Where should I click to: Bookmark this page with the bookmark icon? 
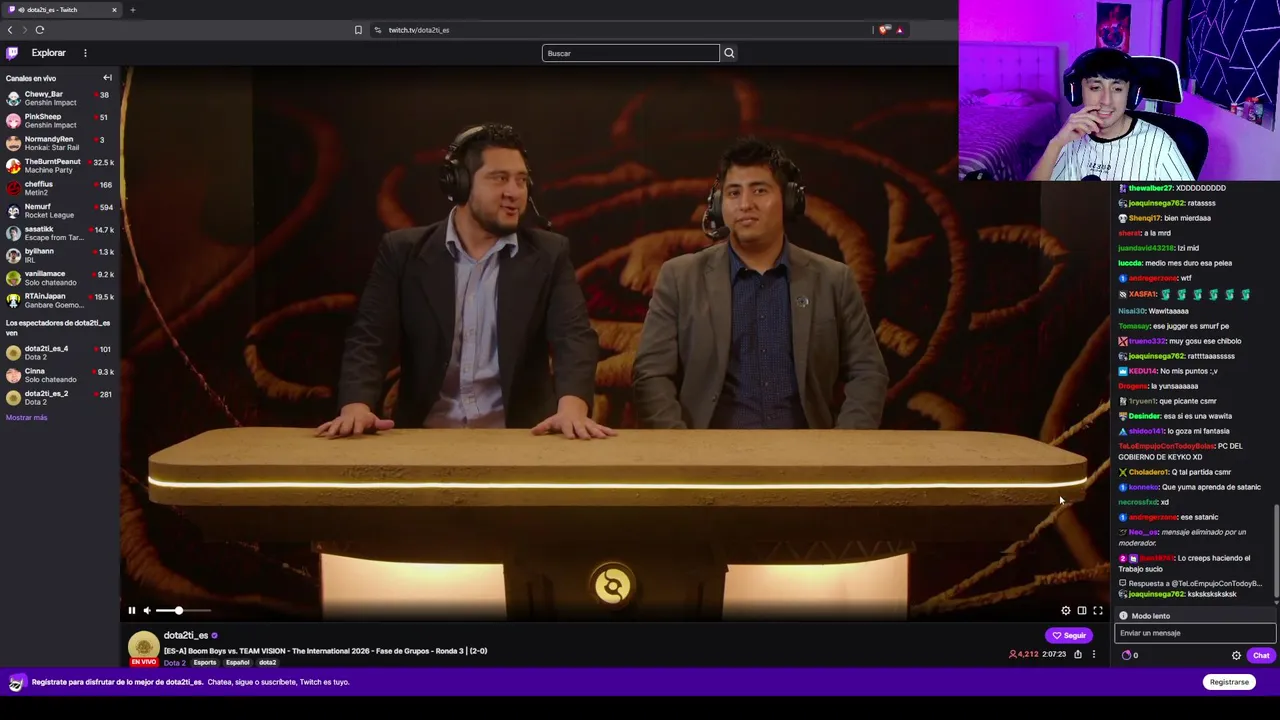pyautogui.click(x=358, y=30)
